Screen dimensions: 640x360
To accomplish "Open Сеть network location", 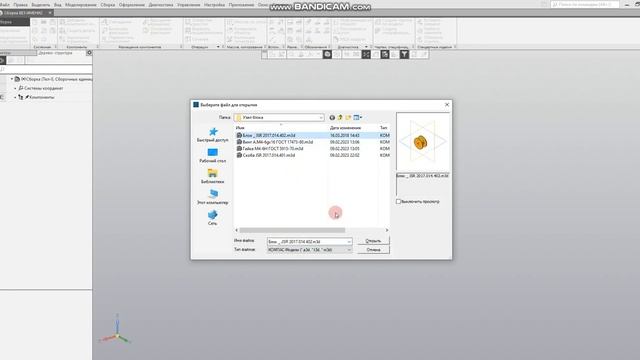I will (x=213, y=218).
